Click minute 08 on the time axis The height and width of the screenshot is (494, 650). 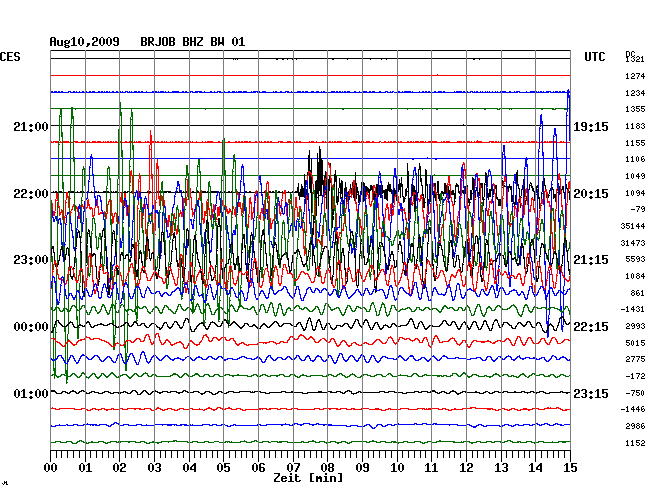point(327,468)
